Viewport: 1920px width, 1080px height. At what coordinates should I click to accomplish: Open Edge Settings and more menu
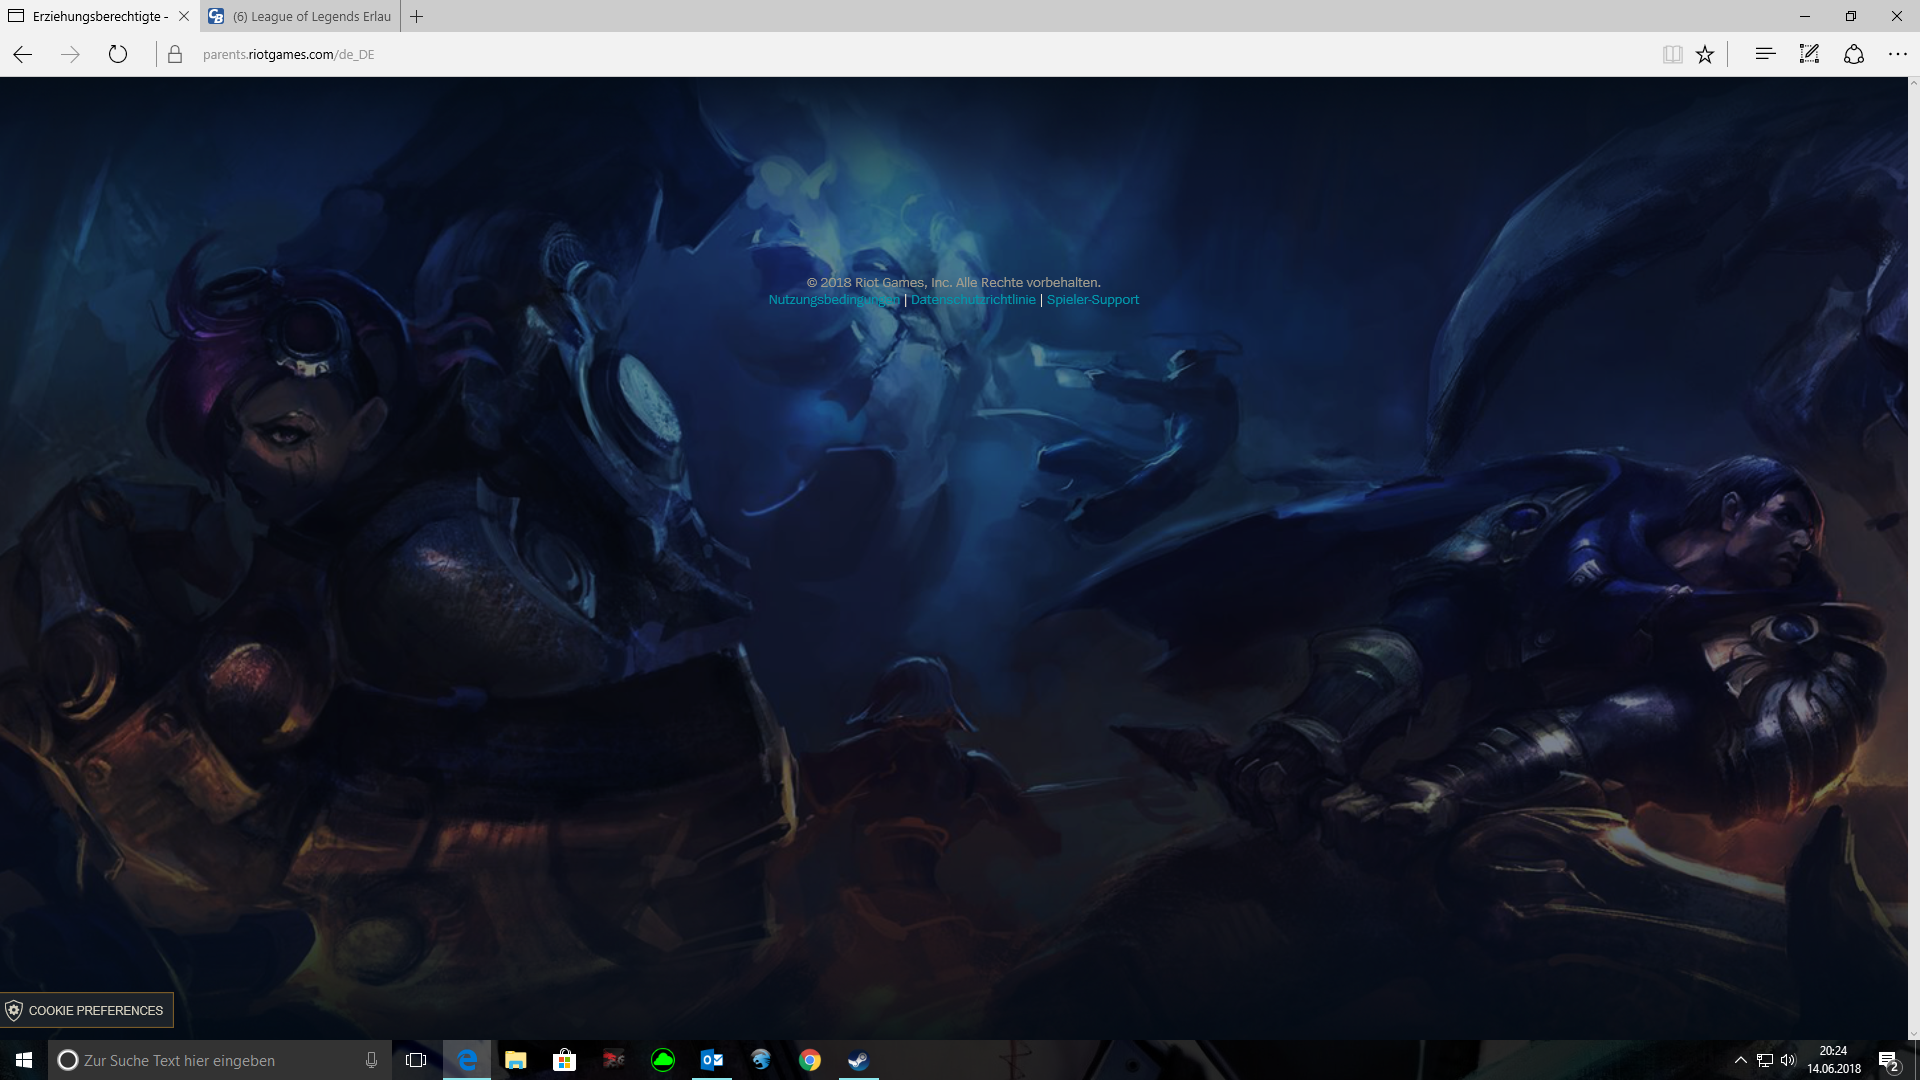(x=1897, y=54)
